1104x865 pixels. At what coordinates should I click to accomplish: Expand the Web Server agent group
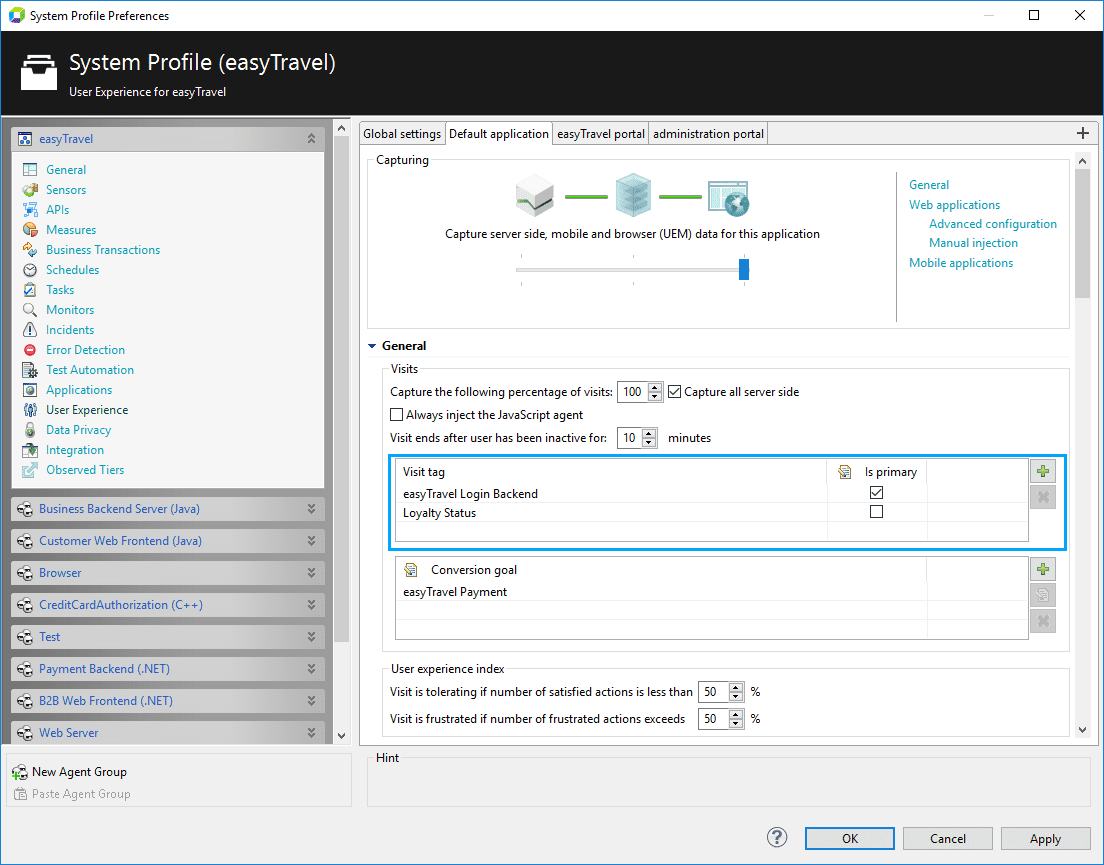coord(311,733)
